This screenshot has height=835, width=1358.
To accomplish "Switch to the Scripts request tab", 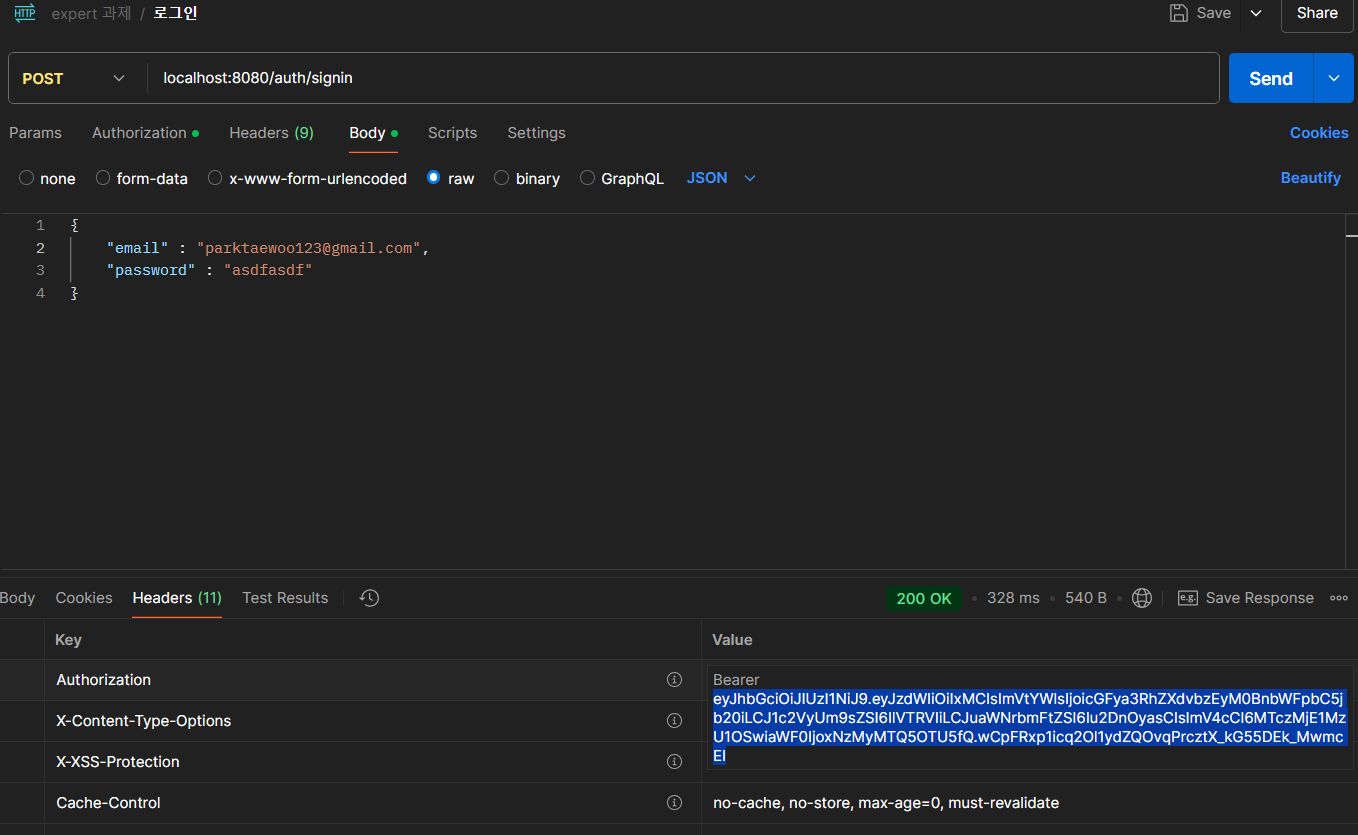I will coord(452,133).
